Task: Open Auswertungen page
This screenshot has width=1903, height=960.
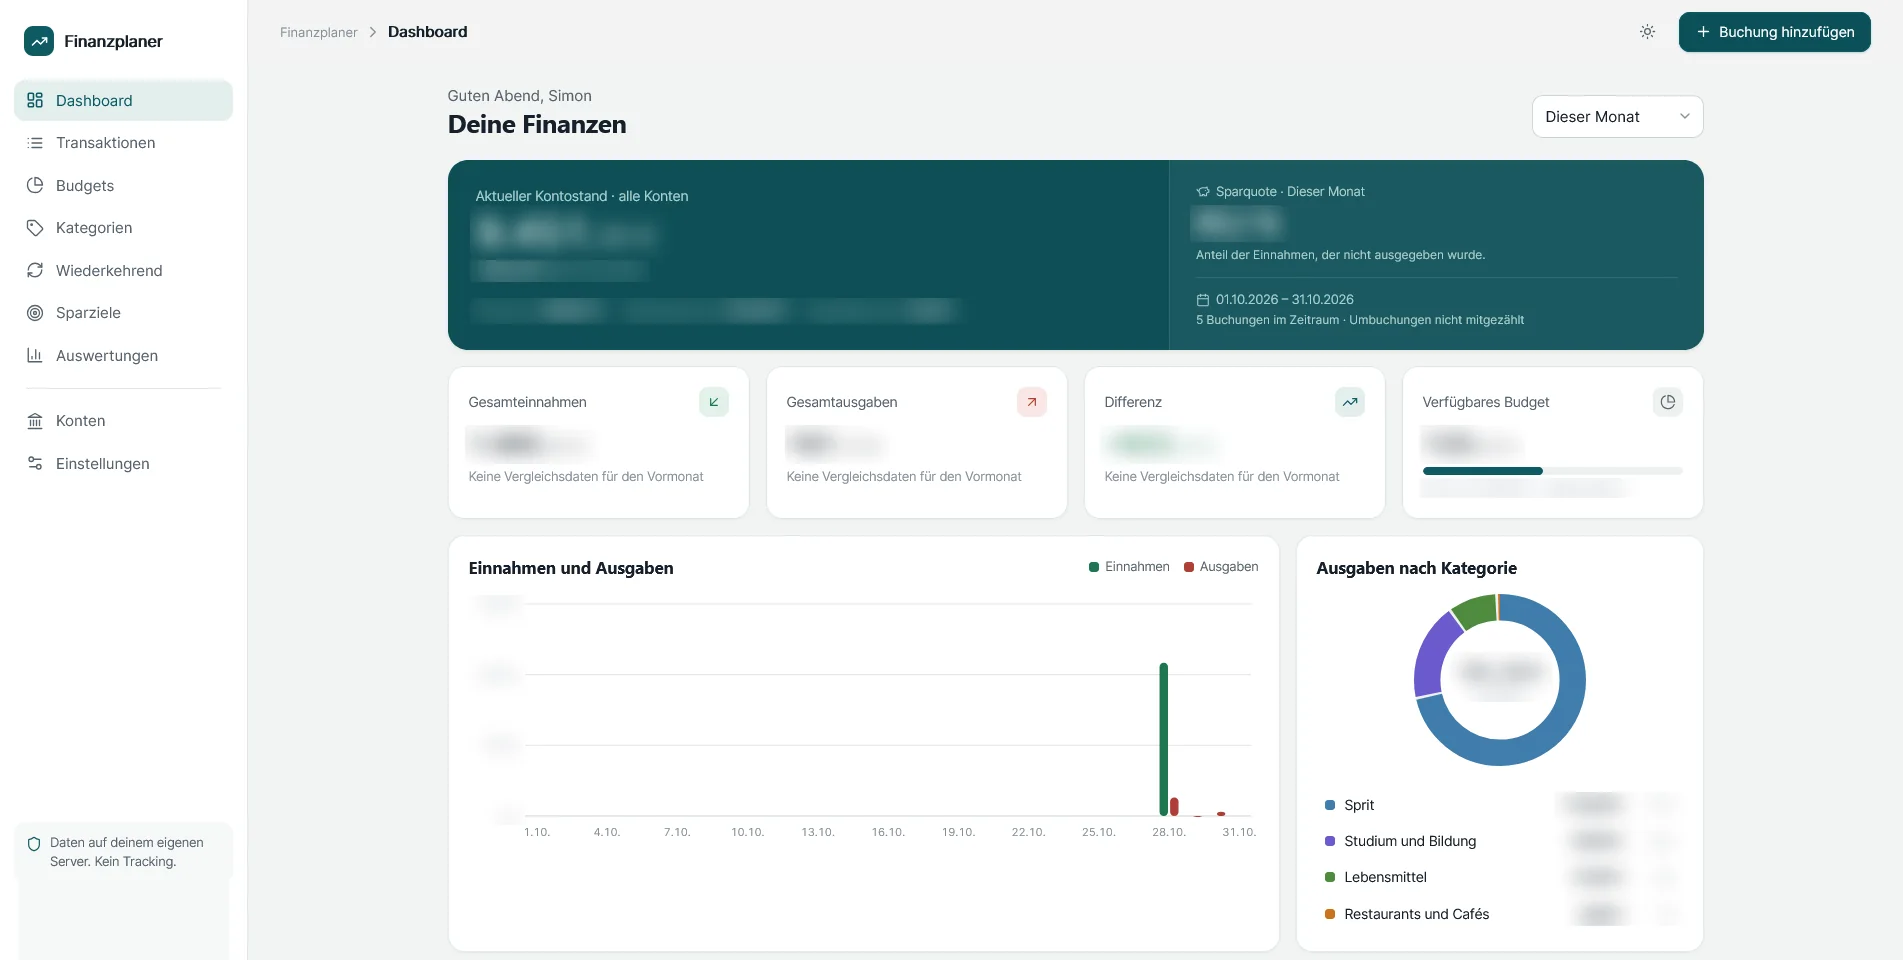Action: (123, 355)
